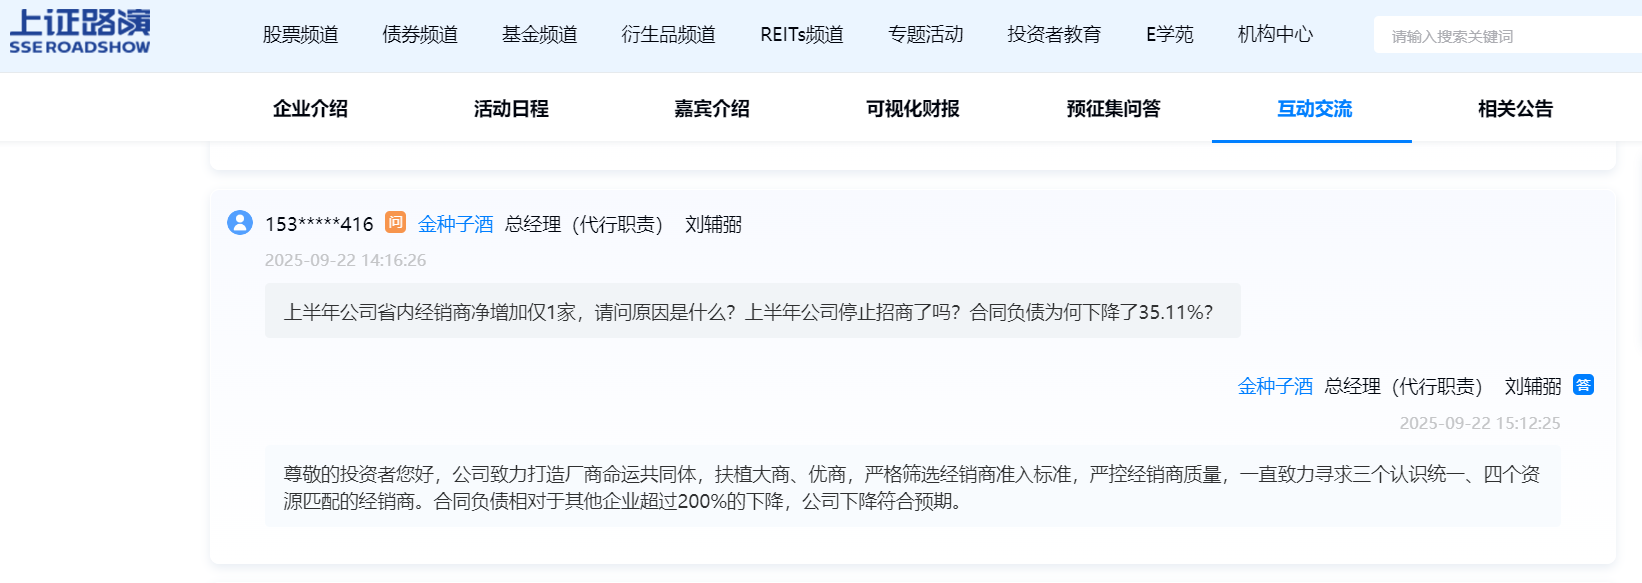Click the SSE Roadshow logo
Image resolution: width=1642 pixels, height=583 pixels.
[x=80, y=32]
